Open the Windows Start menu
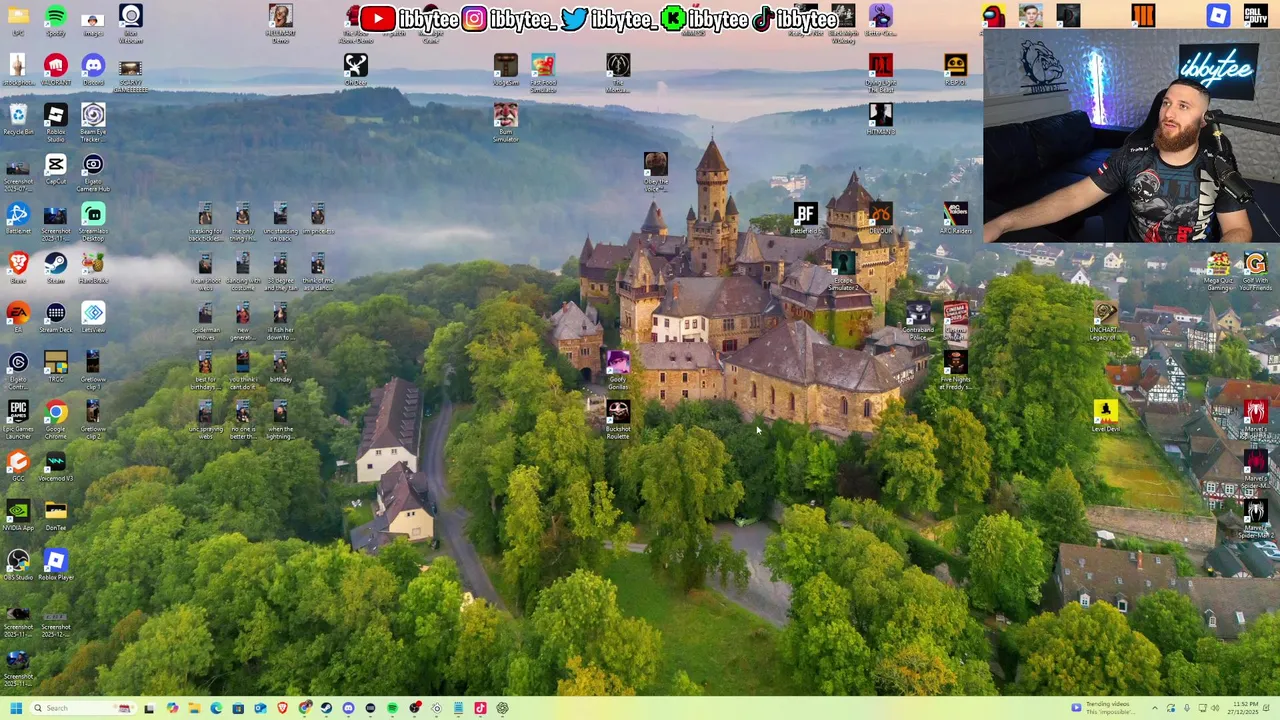Image resolution: width=1280 pixels, height=720 pixels. (x=15, y=708)
